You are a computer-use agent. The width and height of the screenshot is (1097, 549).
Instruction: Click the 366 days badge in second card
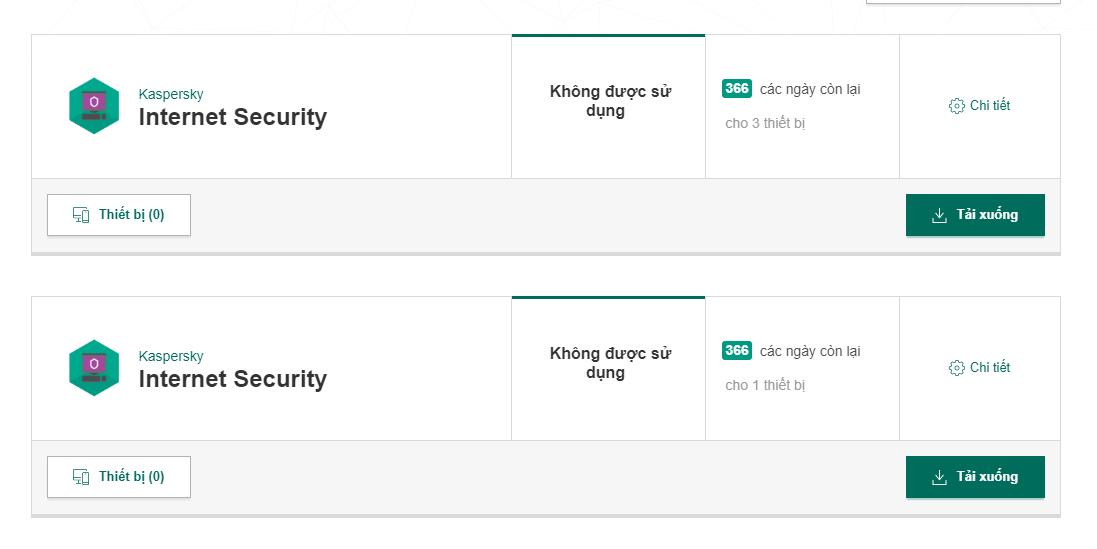coord(737,351)
